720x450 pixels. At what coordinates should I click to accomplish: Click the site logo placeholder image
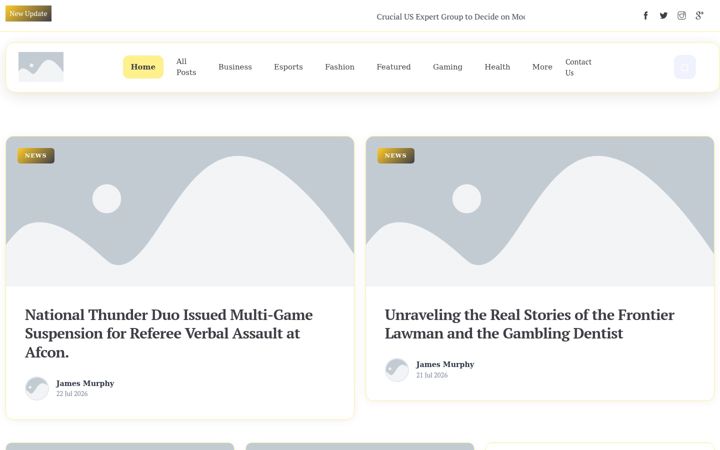[x=41, y=67]
